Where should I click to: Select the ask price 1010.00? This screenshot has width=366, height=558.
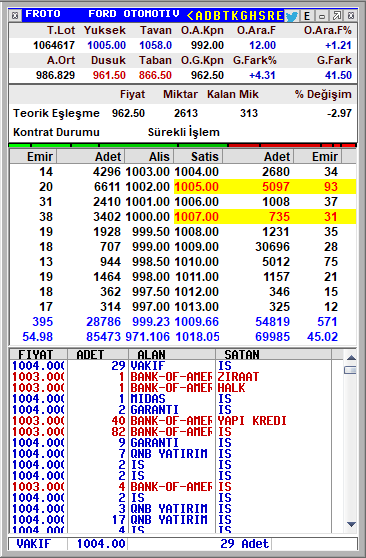pyautogui.click(x=197, y=262)
